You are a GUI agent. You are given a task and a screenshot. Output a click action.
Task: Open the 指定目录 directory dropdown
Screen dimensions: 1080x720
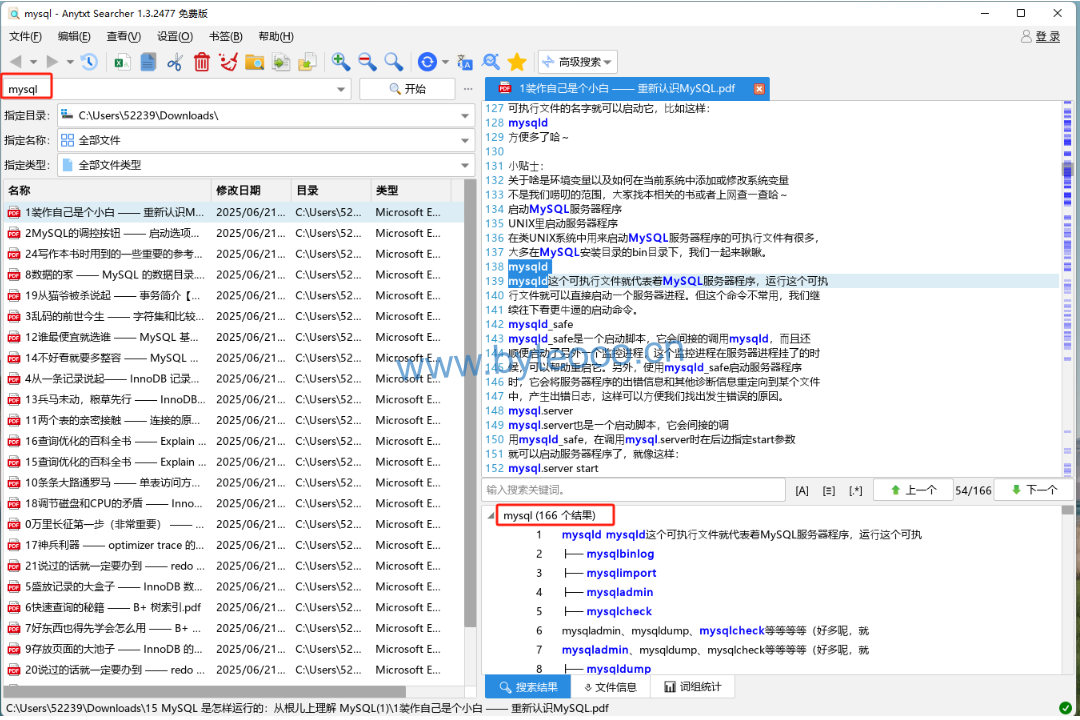coord(465,116)
